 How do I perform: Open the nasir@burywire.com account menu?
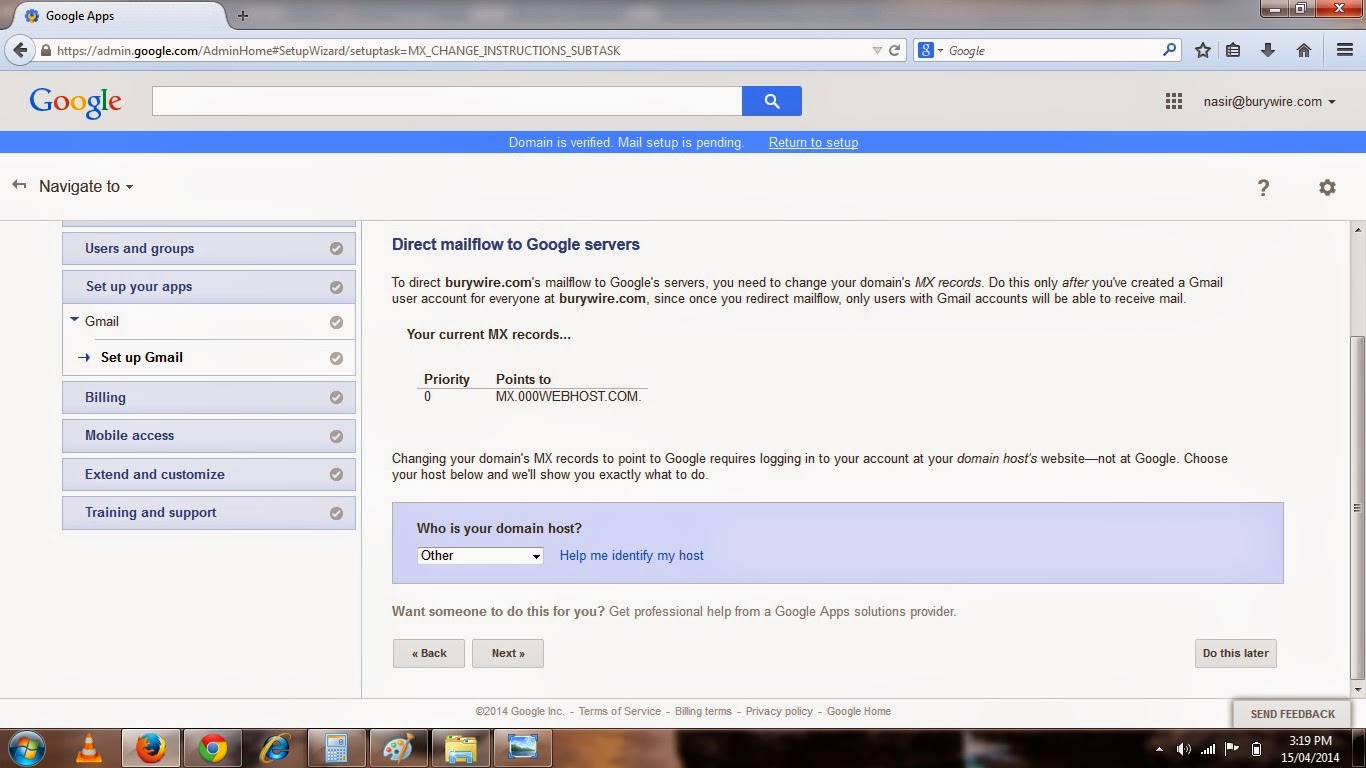point(1270,101)
